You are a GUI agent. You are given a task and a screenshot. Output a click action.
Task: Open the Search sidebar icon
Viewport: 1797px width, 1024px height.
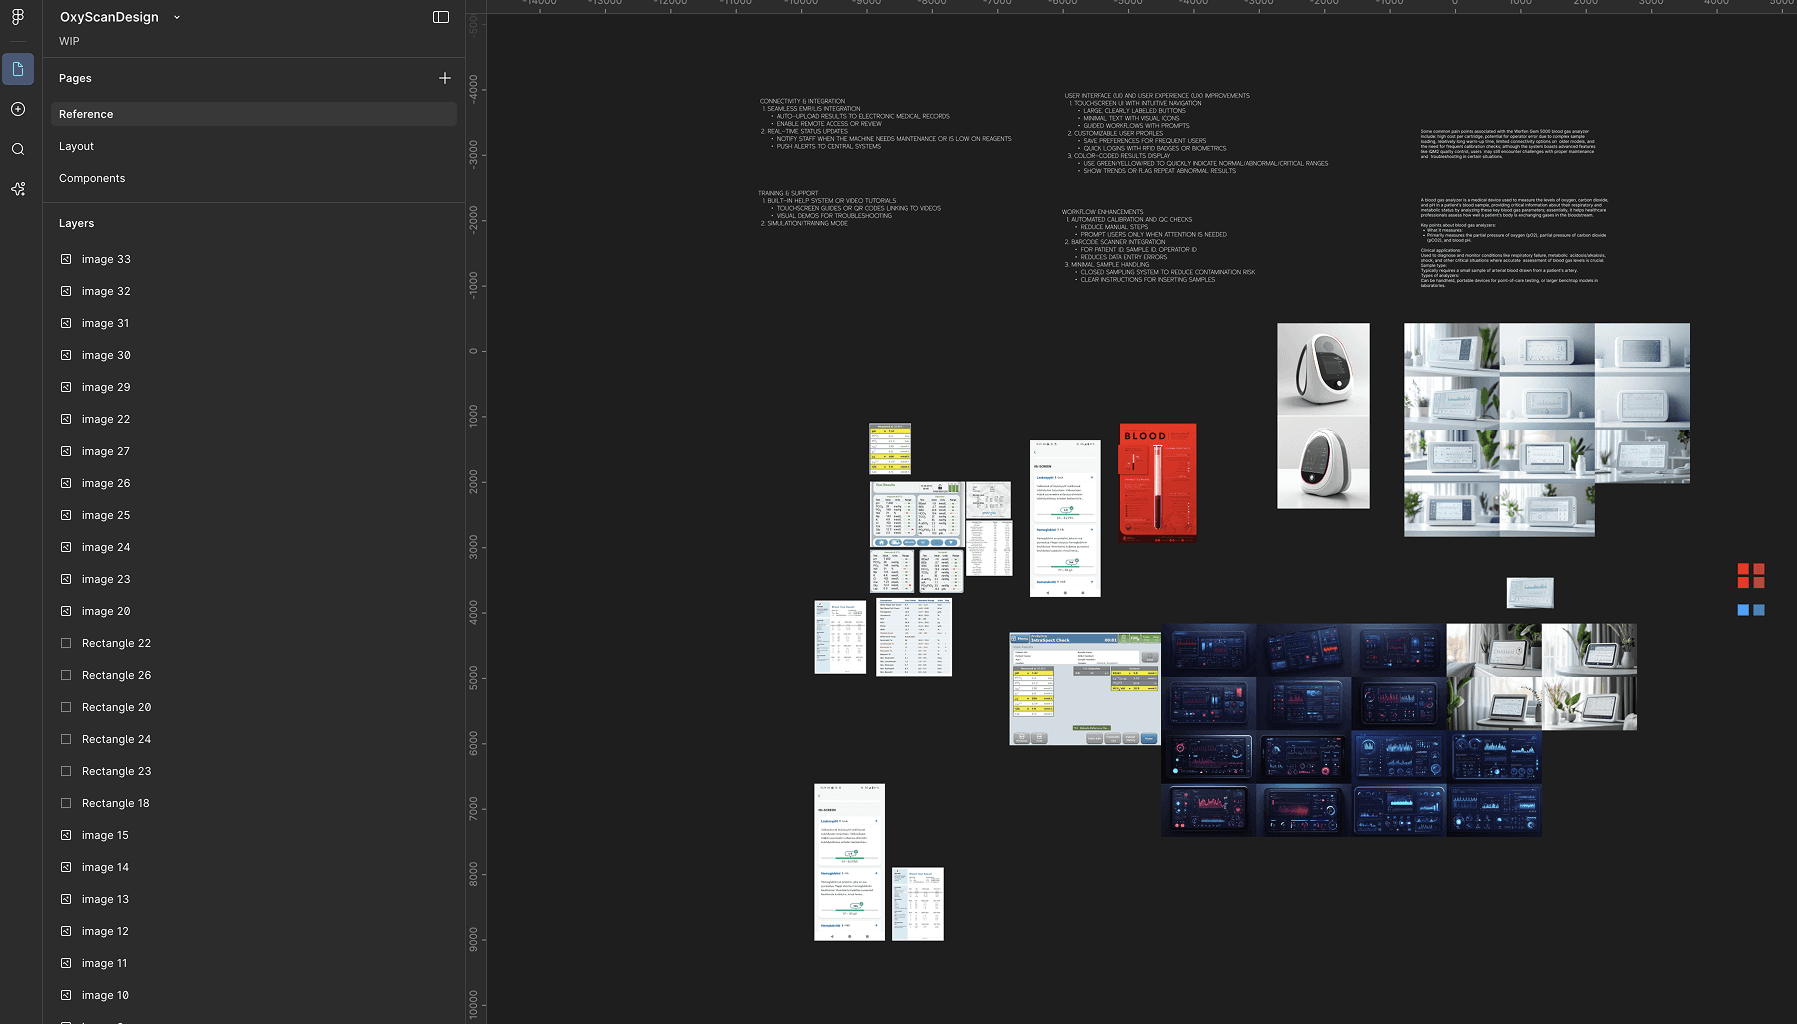[x=18, y=149]
